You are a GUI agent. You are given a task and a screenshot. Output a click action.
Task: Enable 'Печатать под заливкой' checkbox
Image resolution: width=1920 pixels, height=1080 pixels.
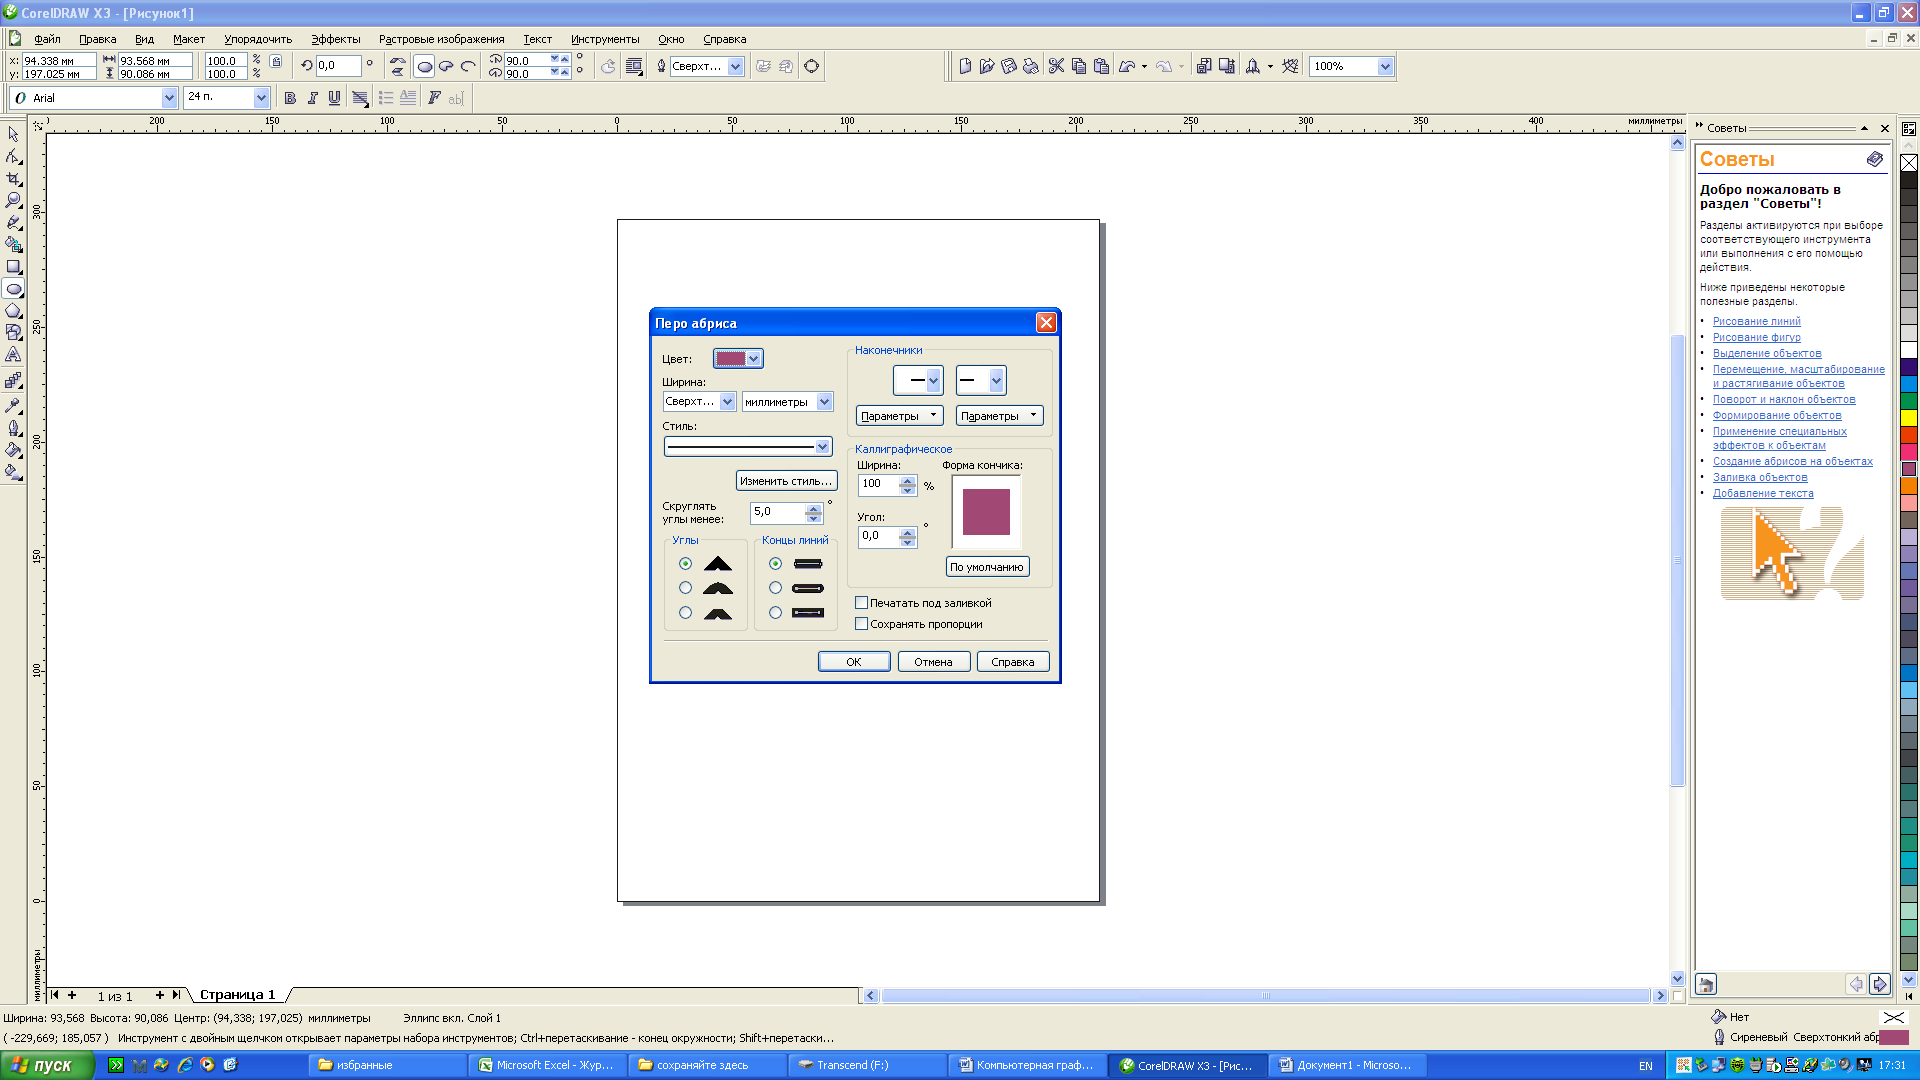click(x=861, y=603)
